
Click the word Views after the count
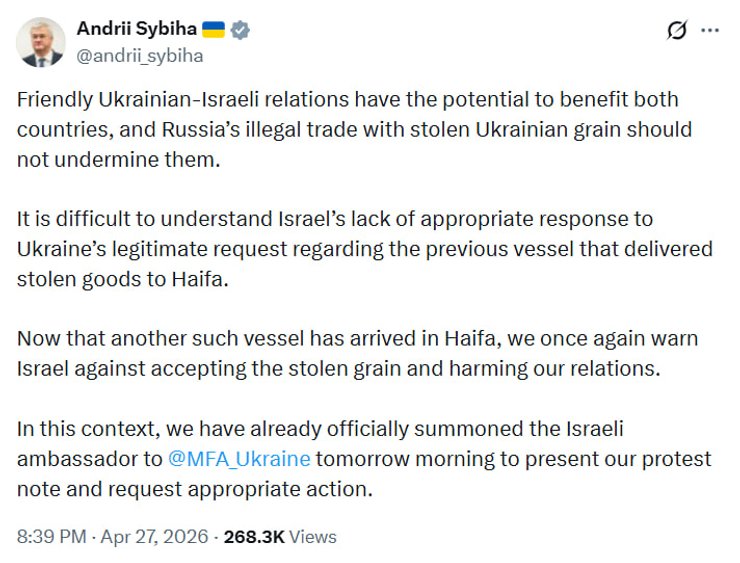click(312, 537)
